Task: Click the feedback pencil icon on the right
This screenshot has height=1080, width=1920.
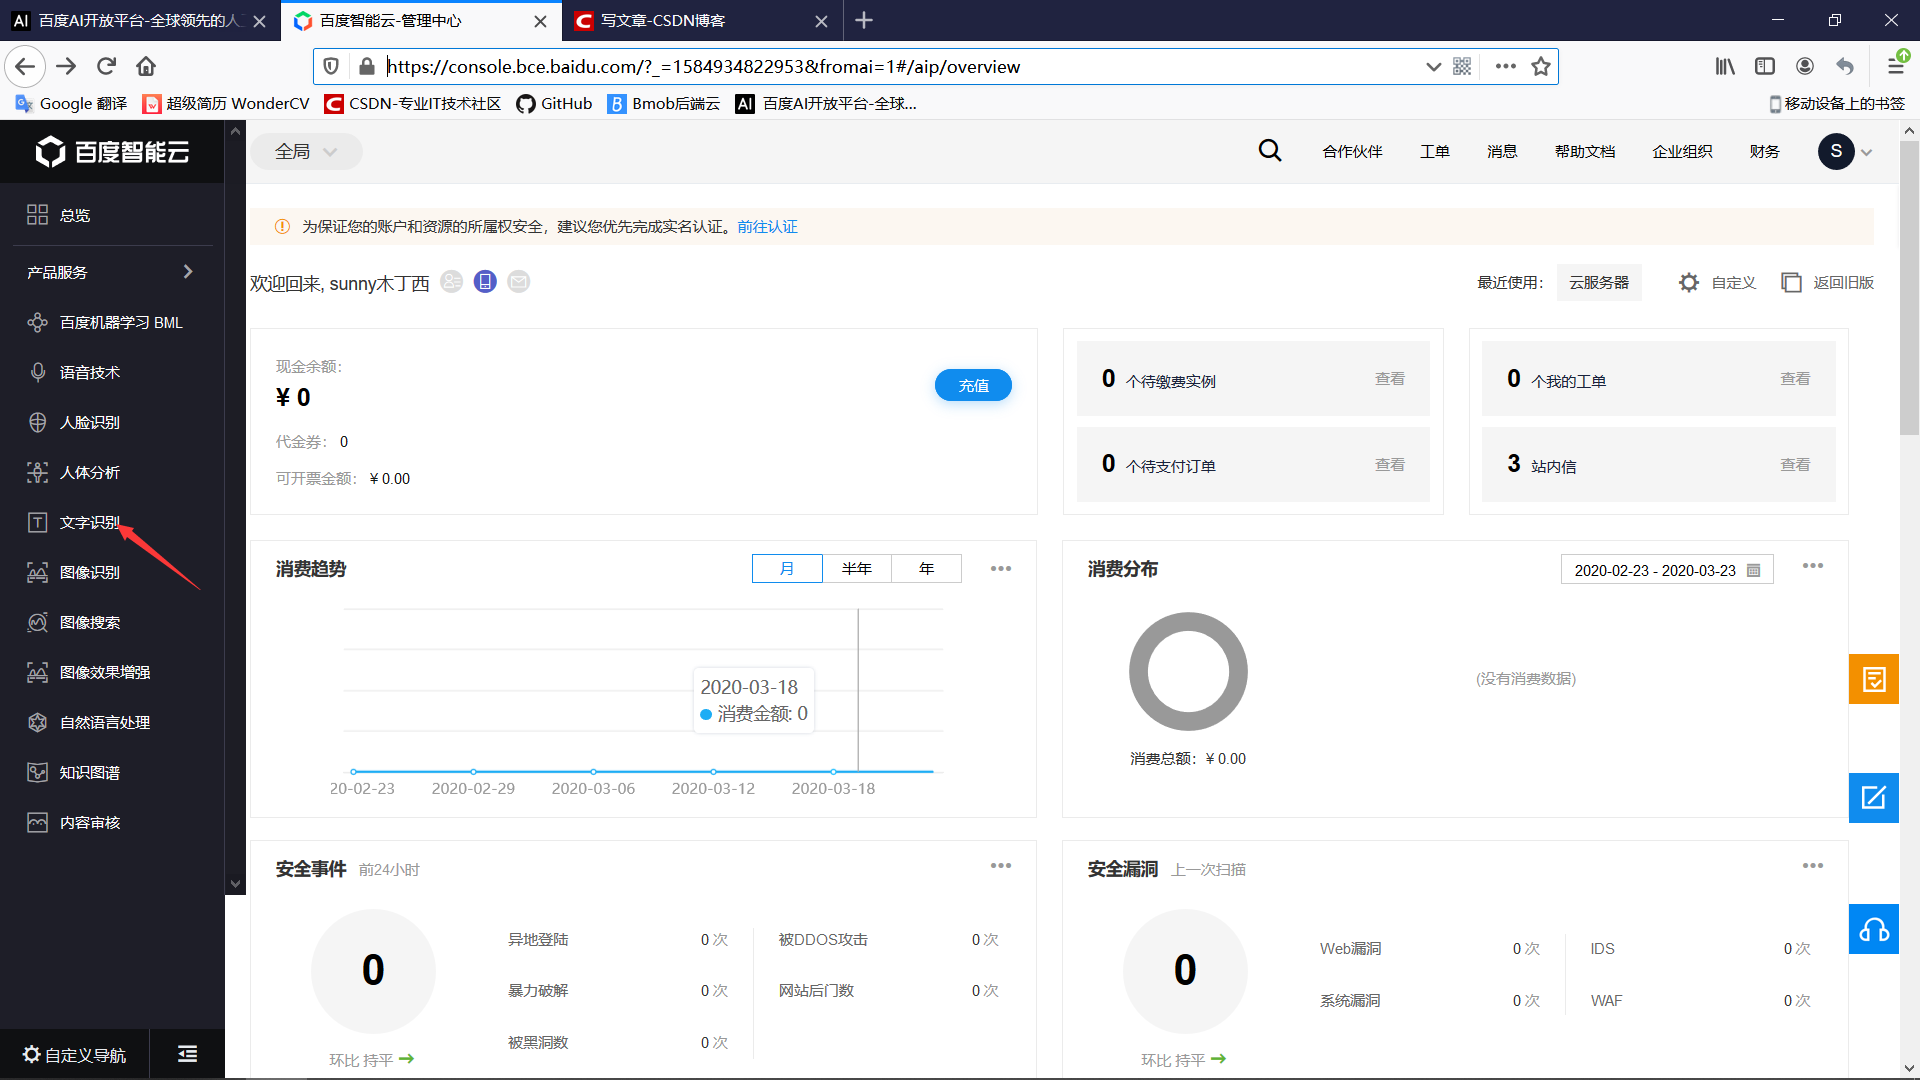Action: click(x=1874, y=798)
